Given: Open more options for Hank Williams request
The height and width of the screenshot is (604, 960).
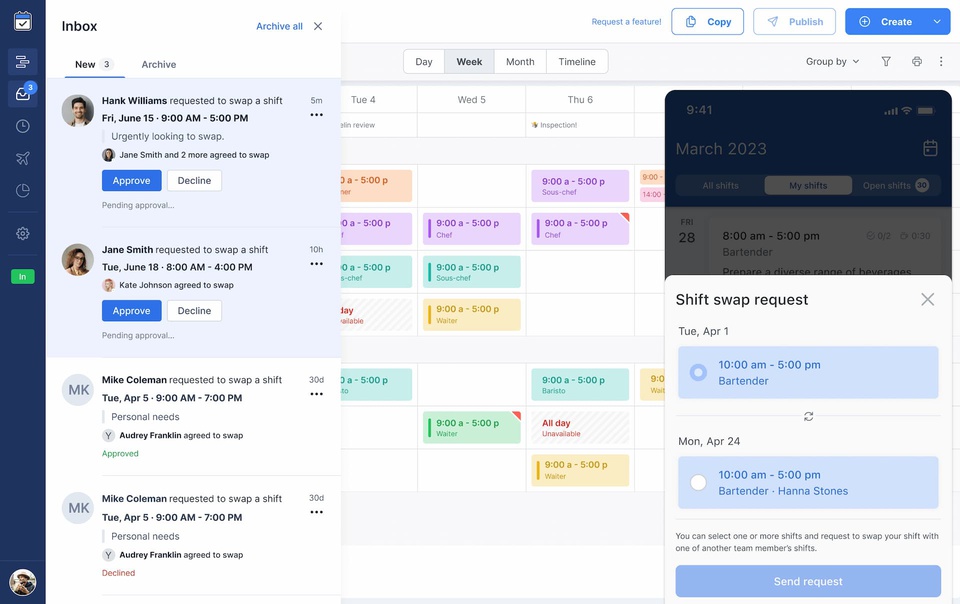Looking at the screenshot, I should point(316,115).
